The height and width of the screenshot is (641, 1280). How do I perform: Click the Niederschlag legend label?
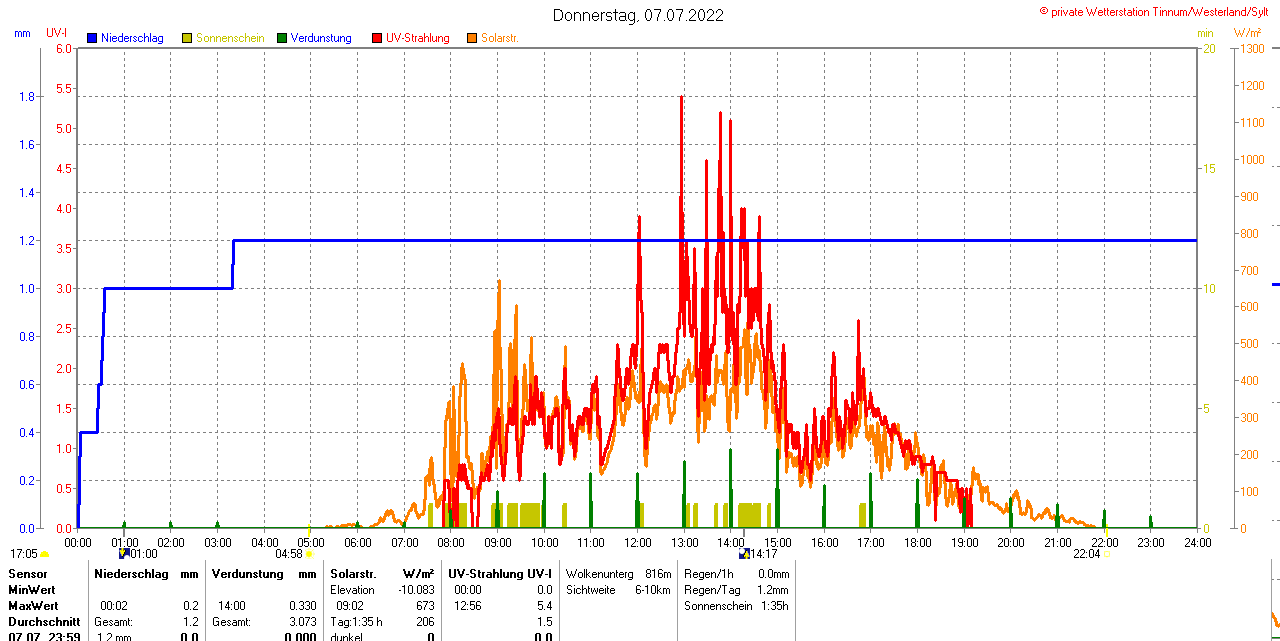(x=132, y=38)
